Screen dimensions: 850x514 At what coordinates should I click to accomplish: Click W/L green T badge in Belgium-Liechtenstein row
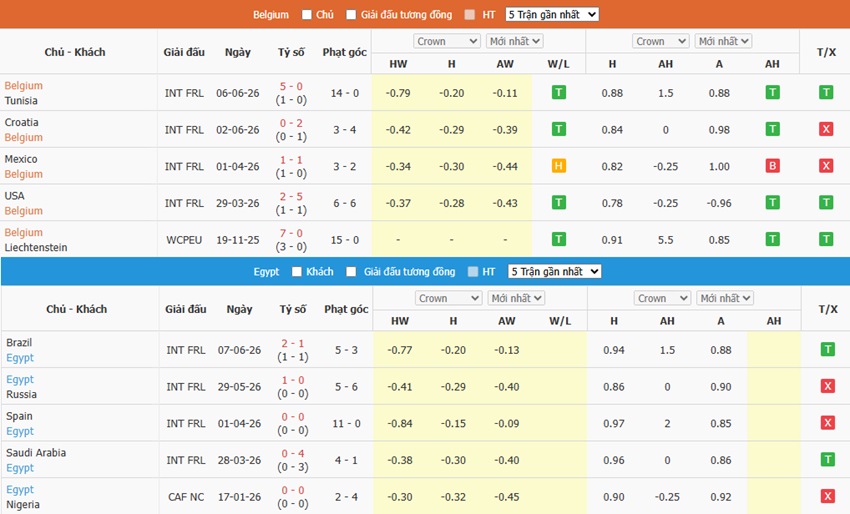tap(558, 239)
